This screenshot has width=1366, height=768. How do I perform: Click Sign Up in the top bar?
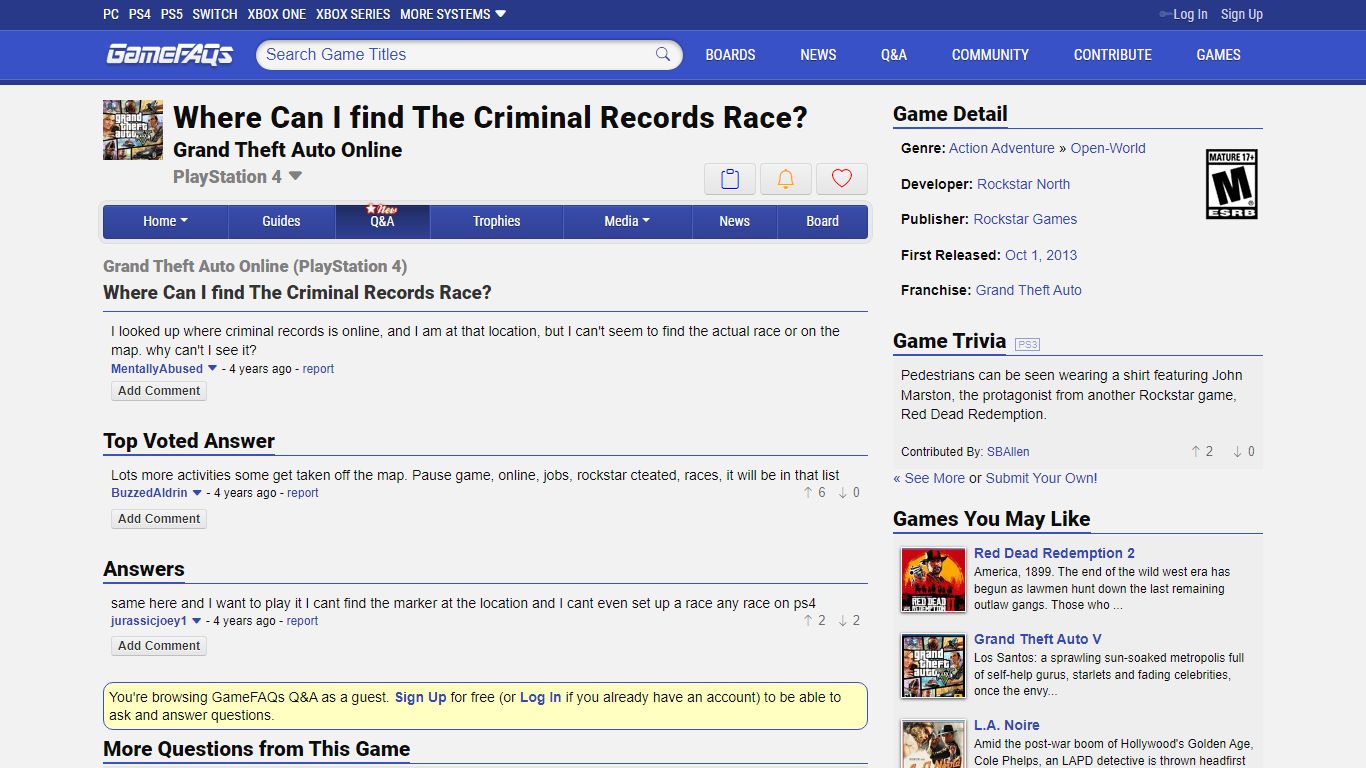click(1242, 14)
